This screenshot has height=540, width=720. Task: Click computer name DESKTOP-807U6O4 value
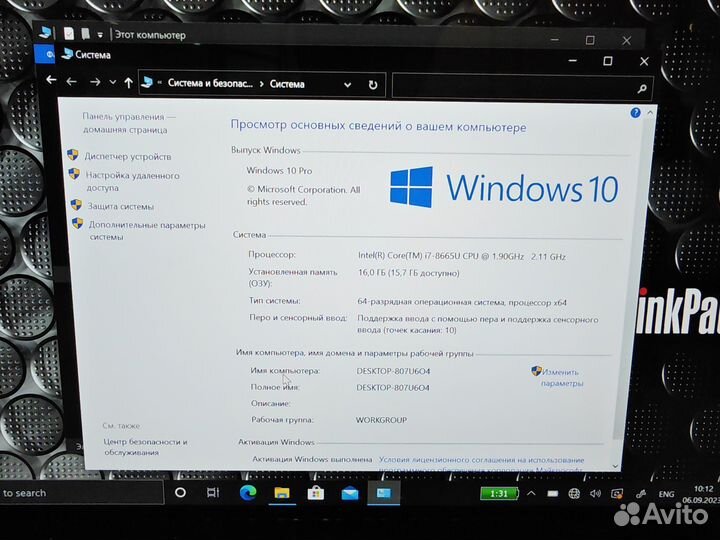click(393, 371)
